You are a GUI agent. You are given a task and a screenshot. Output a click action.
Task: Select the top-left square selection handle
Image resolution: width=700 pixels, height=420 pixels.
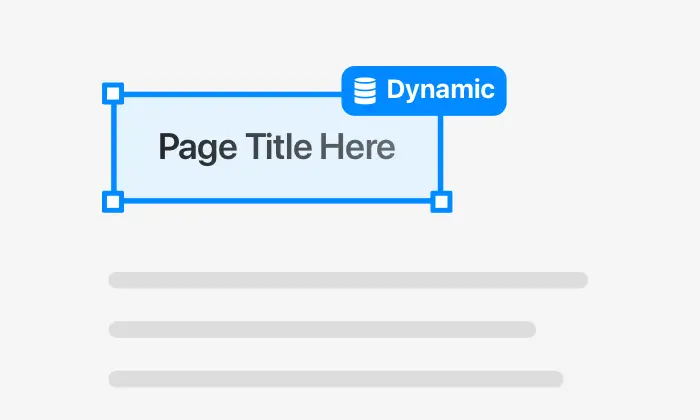pyautogui.click(x=113, y=93)
